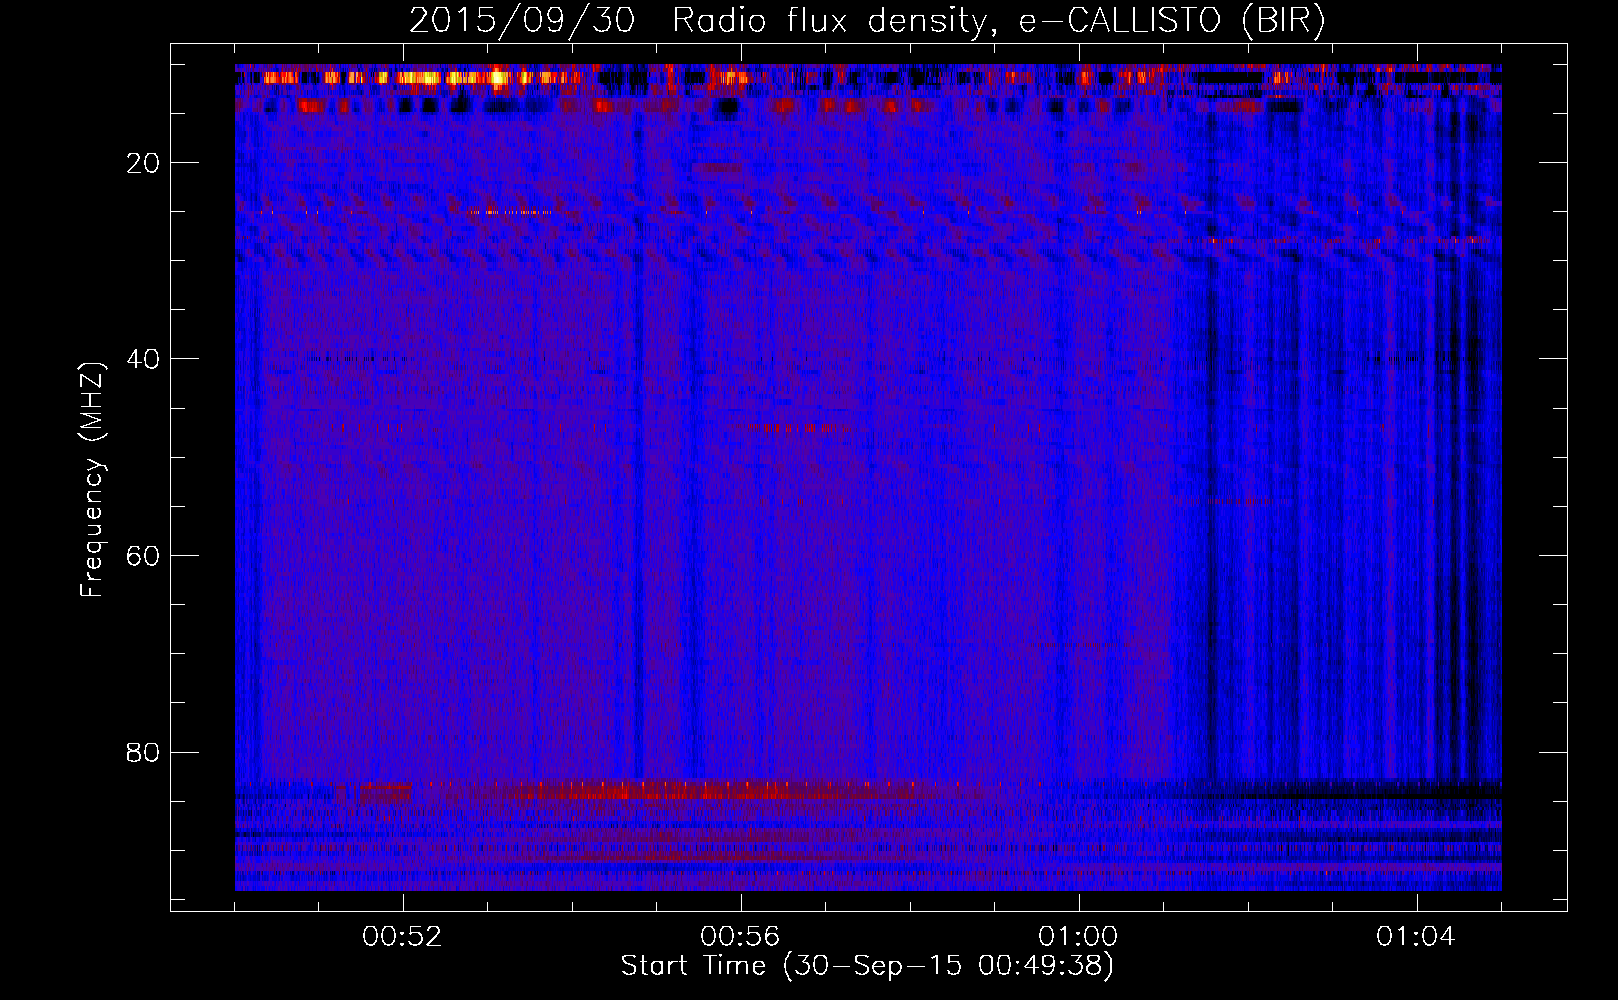The width and height of the screenshot is (1618, 1000).
Task: Click the y-axis tick label '40'
Action: tap(144, 359)
